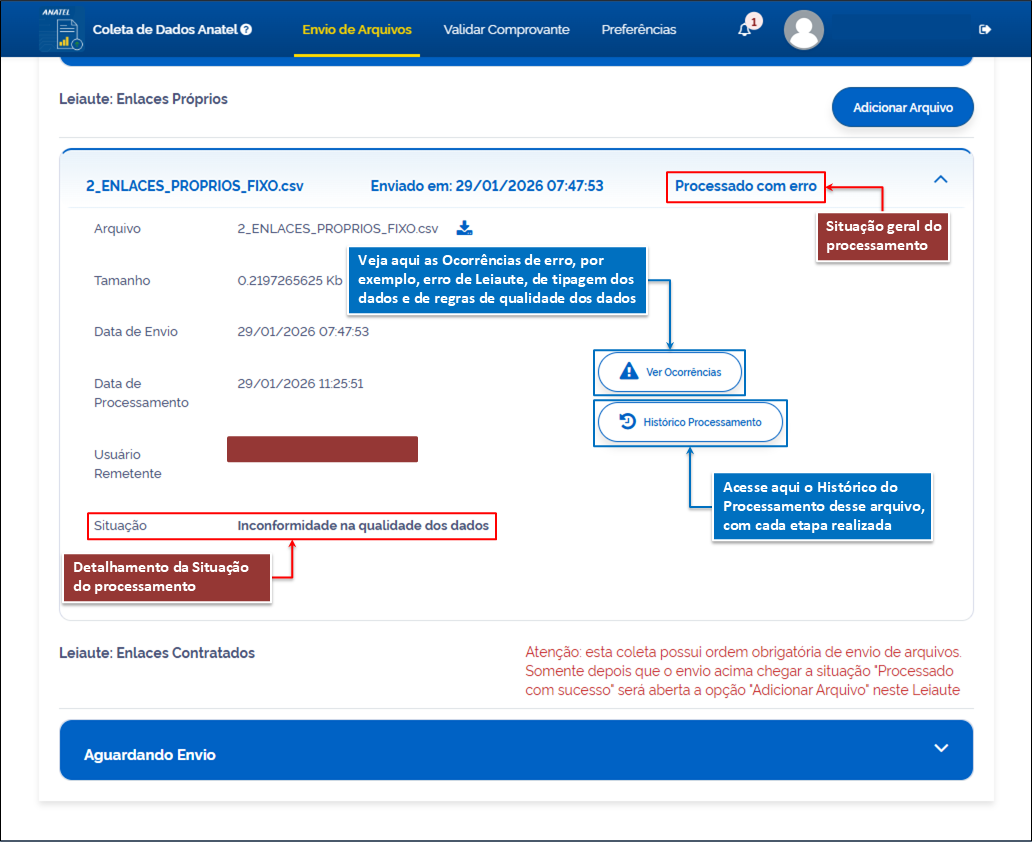
Task: Click the Anatel document logo icon
Action: [x=62, y=30]
